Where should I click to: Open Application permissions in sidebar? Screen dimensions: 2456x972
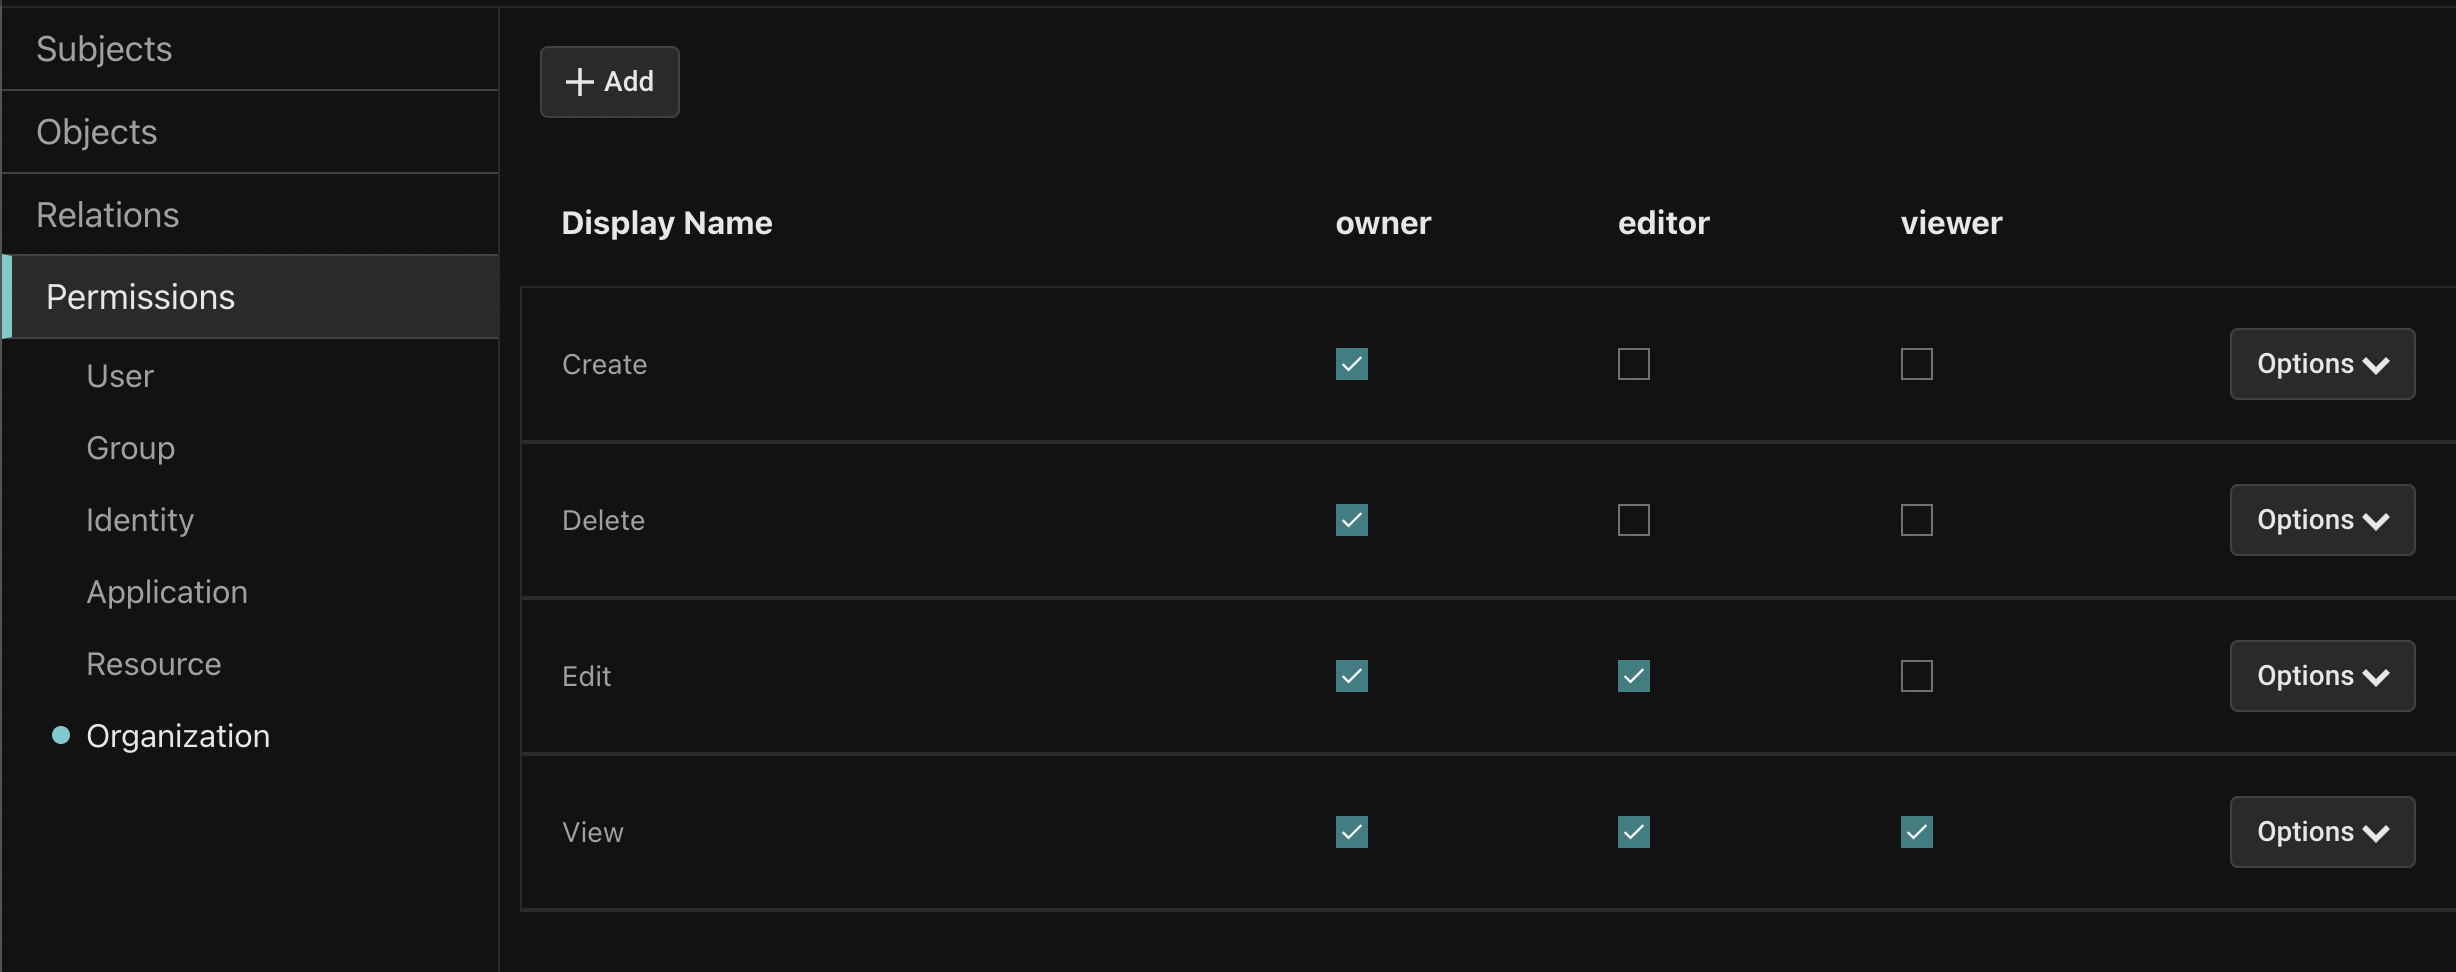pyautogui.click(x=167, y=592)
